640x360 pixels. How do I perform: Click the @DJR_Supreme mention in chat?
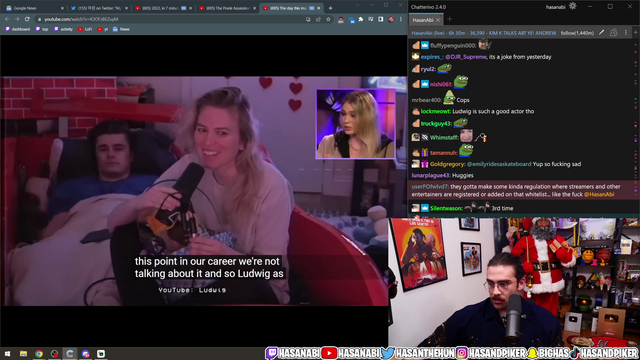pos(466,57)
